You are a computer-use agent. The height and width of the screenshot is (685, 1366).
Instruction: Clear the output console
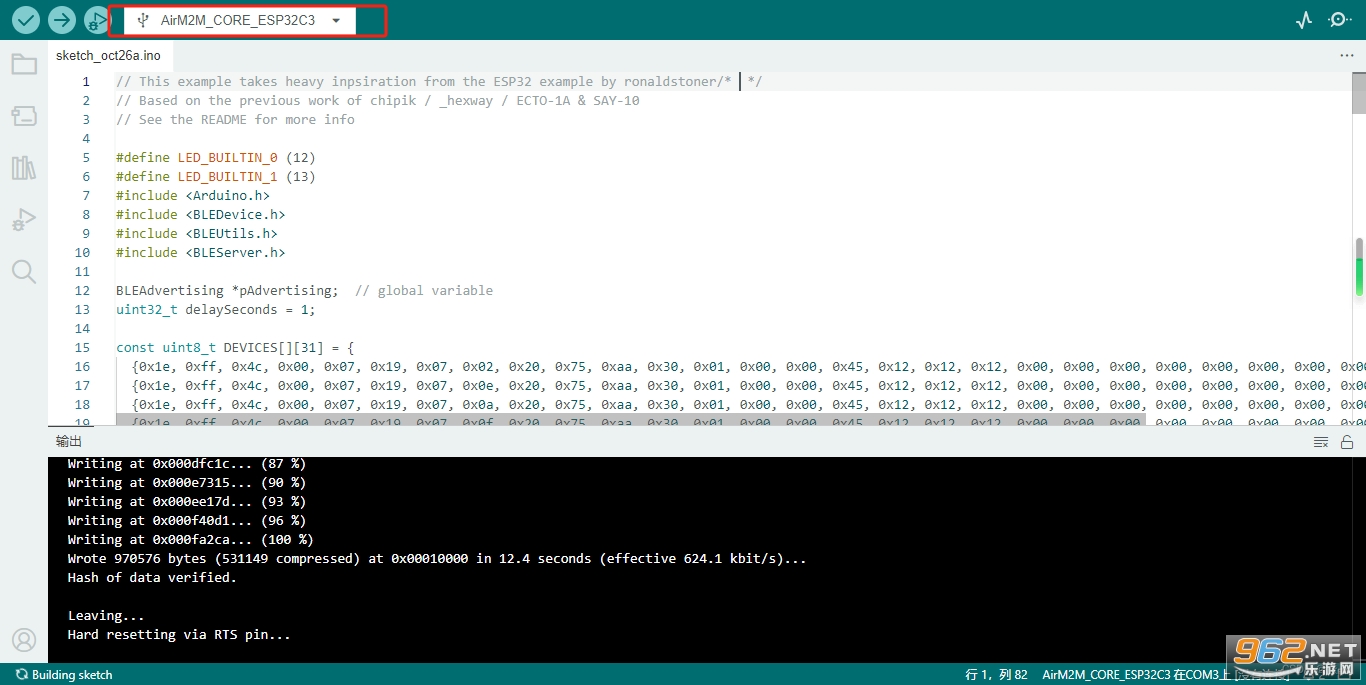(x=1321, y=442)
